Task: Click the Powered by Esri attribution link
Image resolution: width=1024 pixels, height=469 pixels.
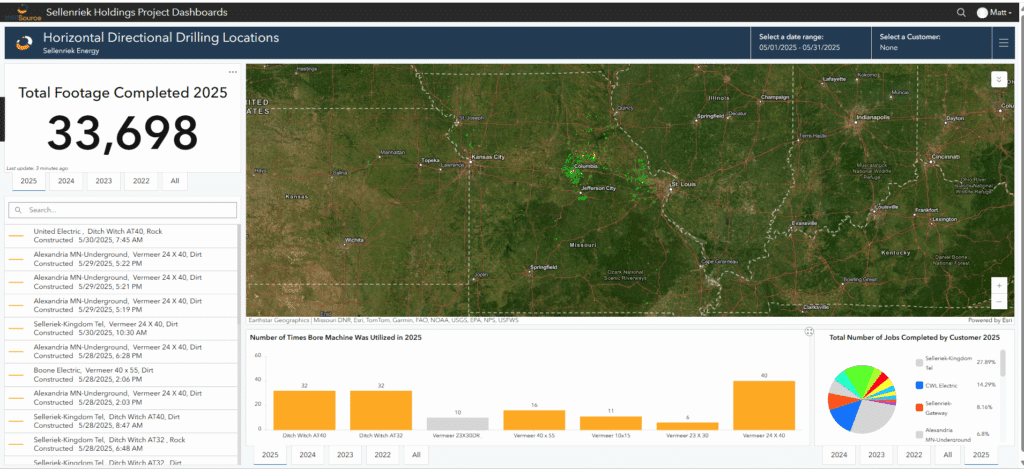Action: [x=992, y=321]
